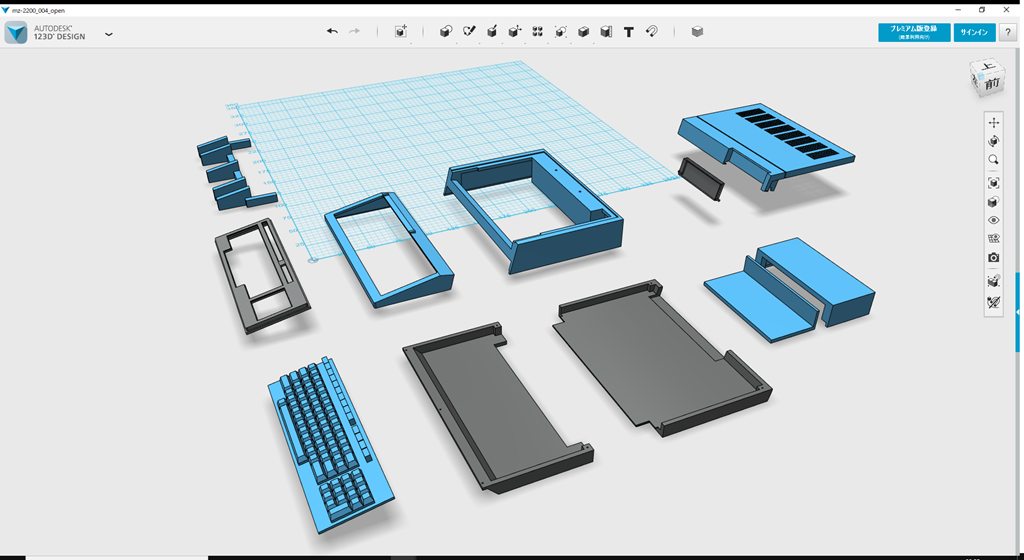Select the Orbit tool in navigation bar

click(x=993, y=141)
